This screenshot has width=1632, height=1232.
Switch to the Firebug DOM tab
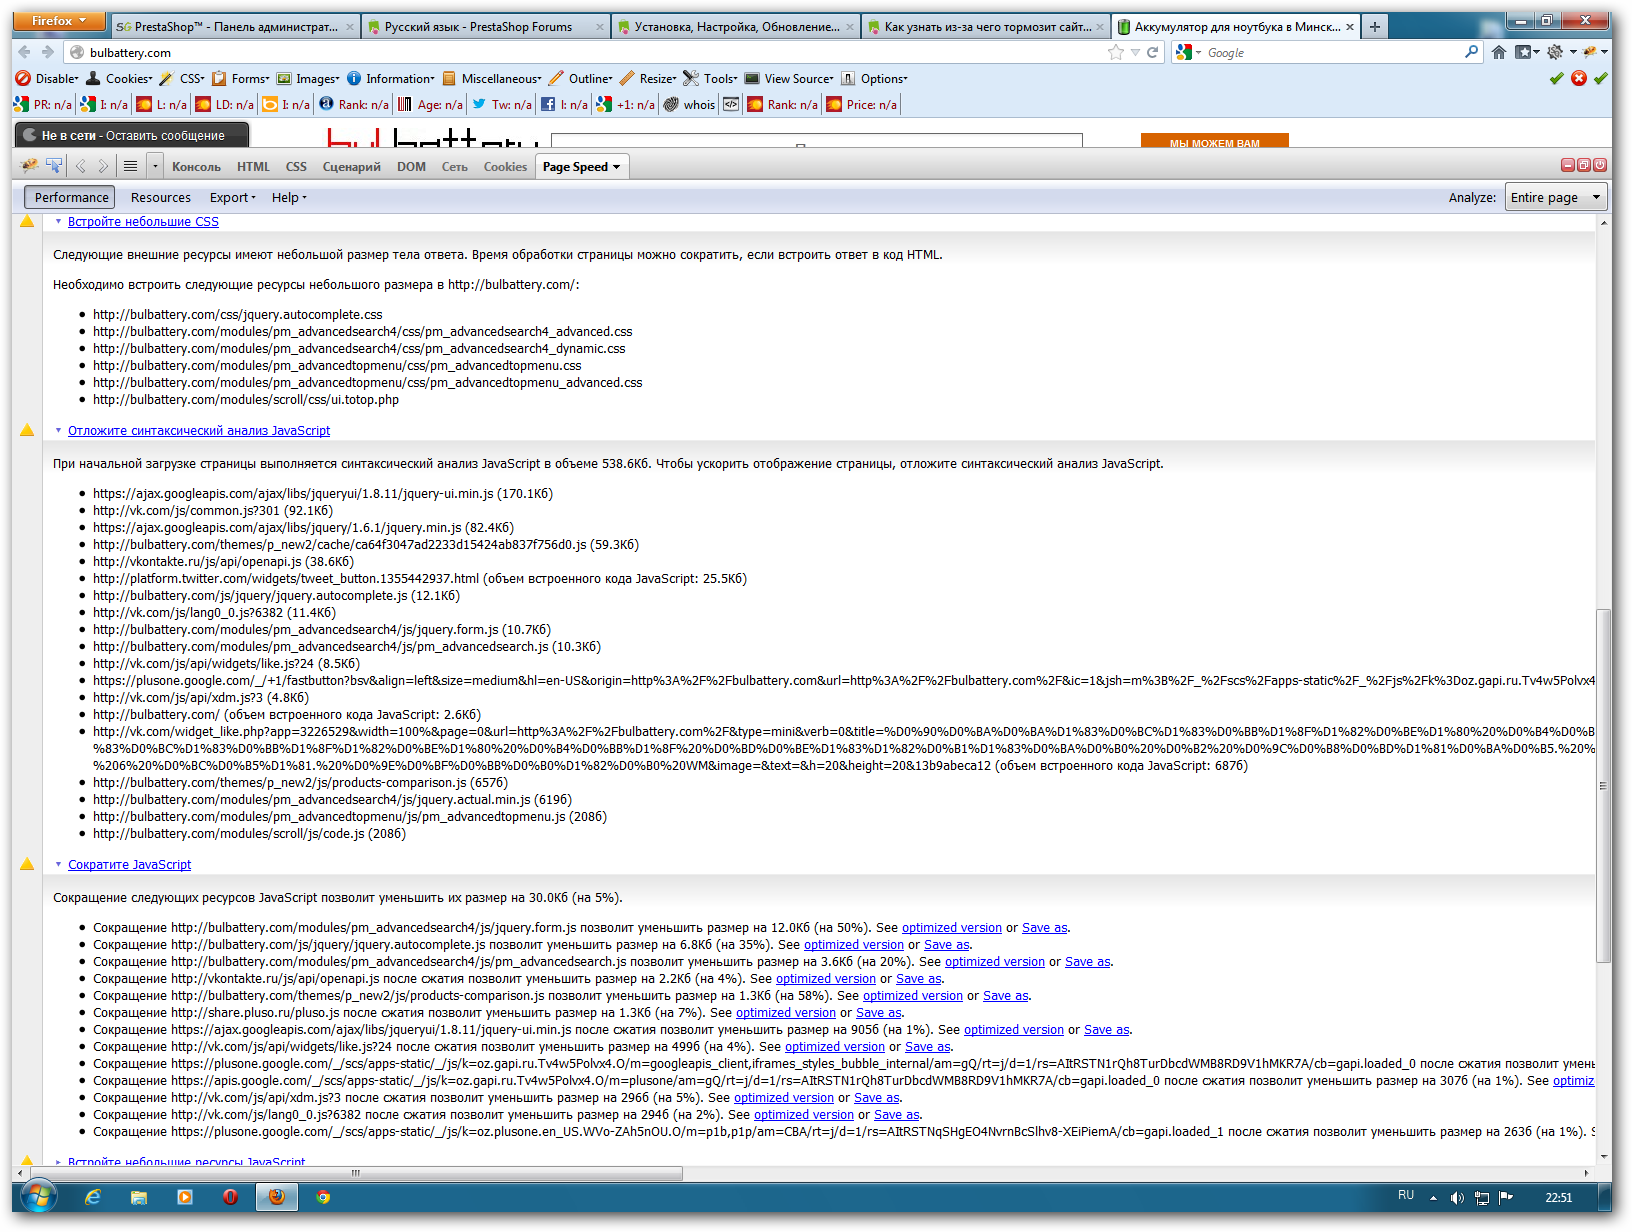[411, 167]
